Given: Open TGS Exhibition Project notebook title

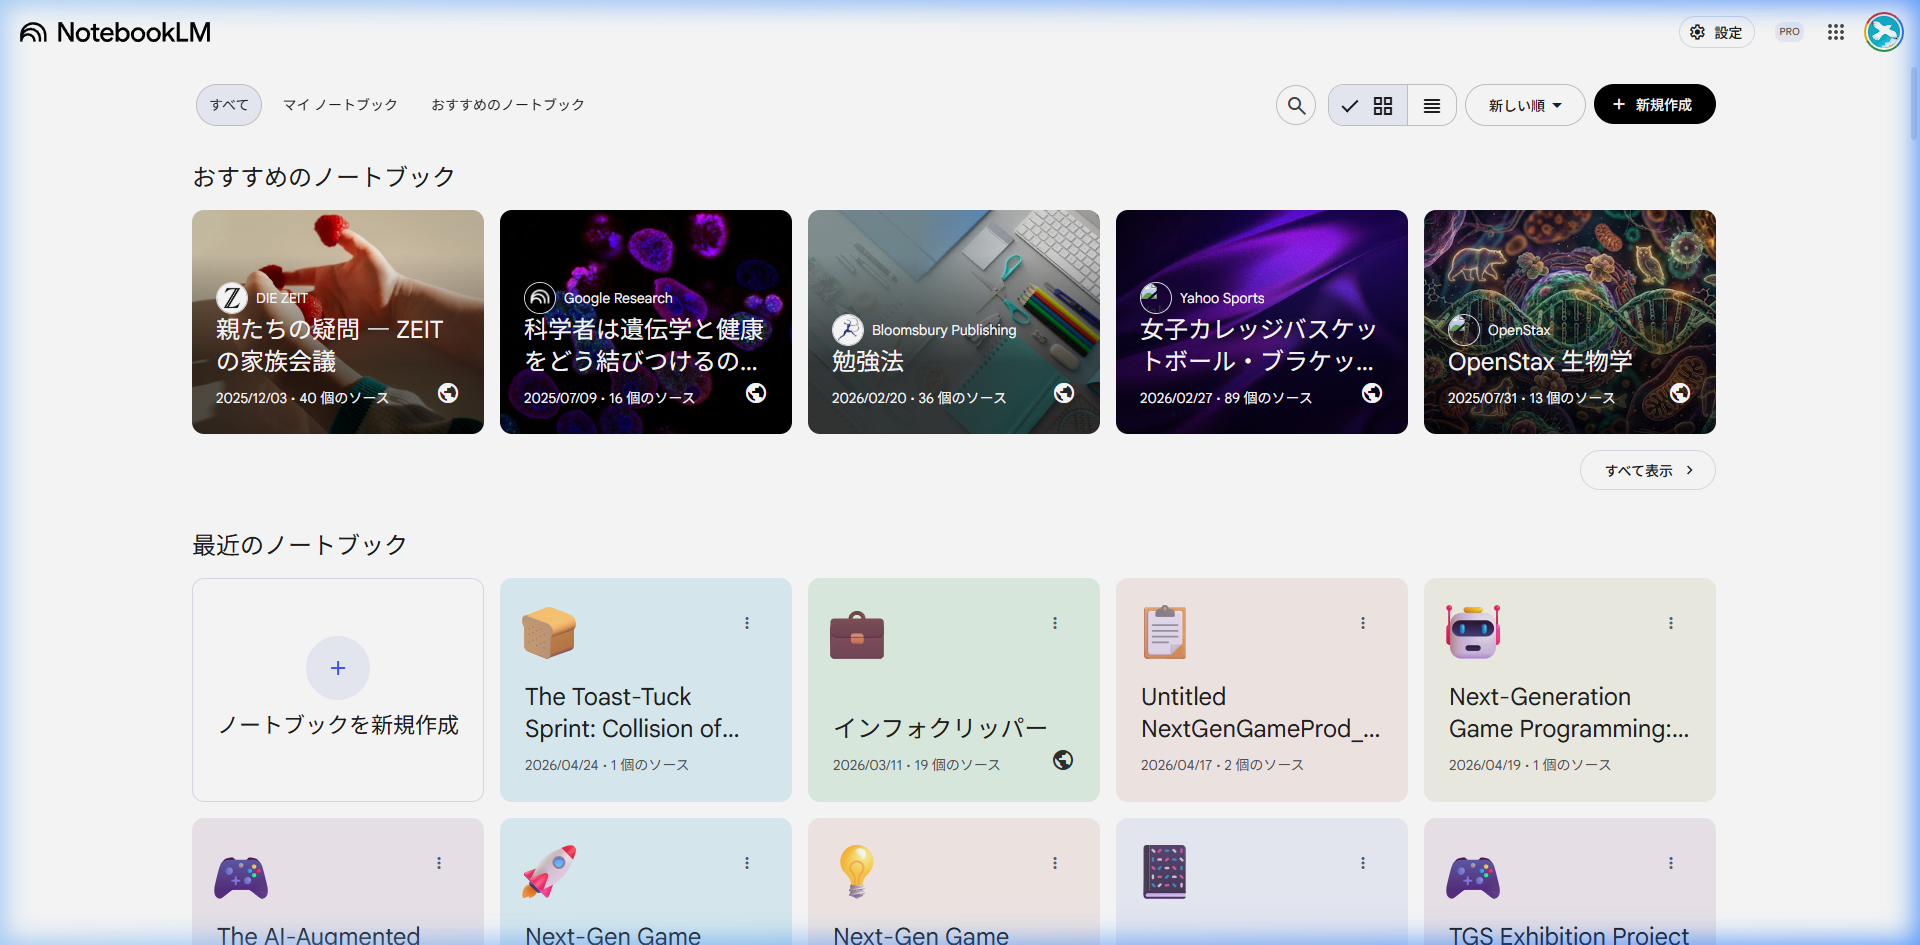Looking at the screenshot, I should coord(1569,935).
